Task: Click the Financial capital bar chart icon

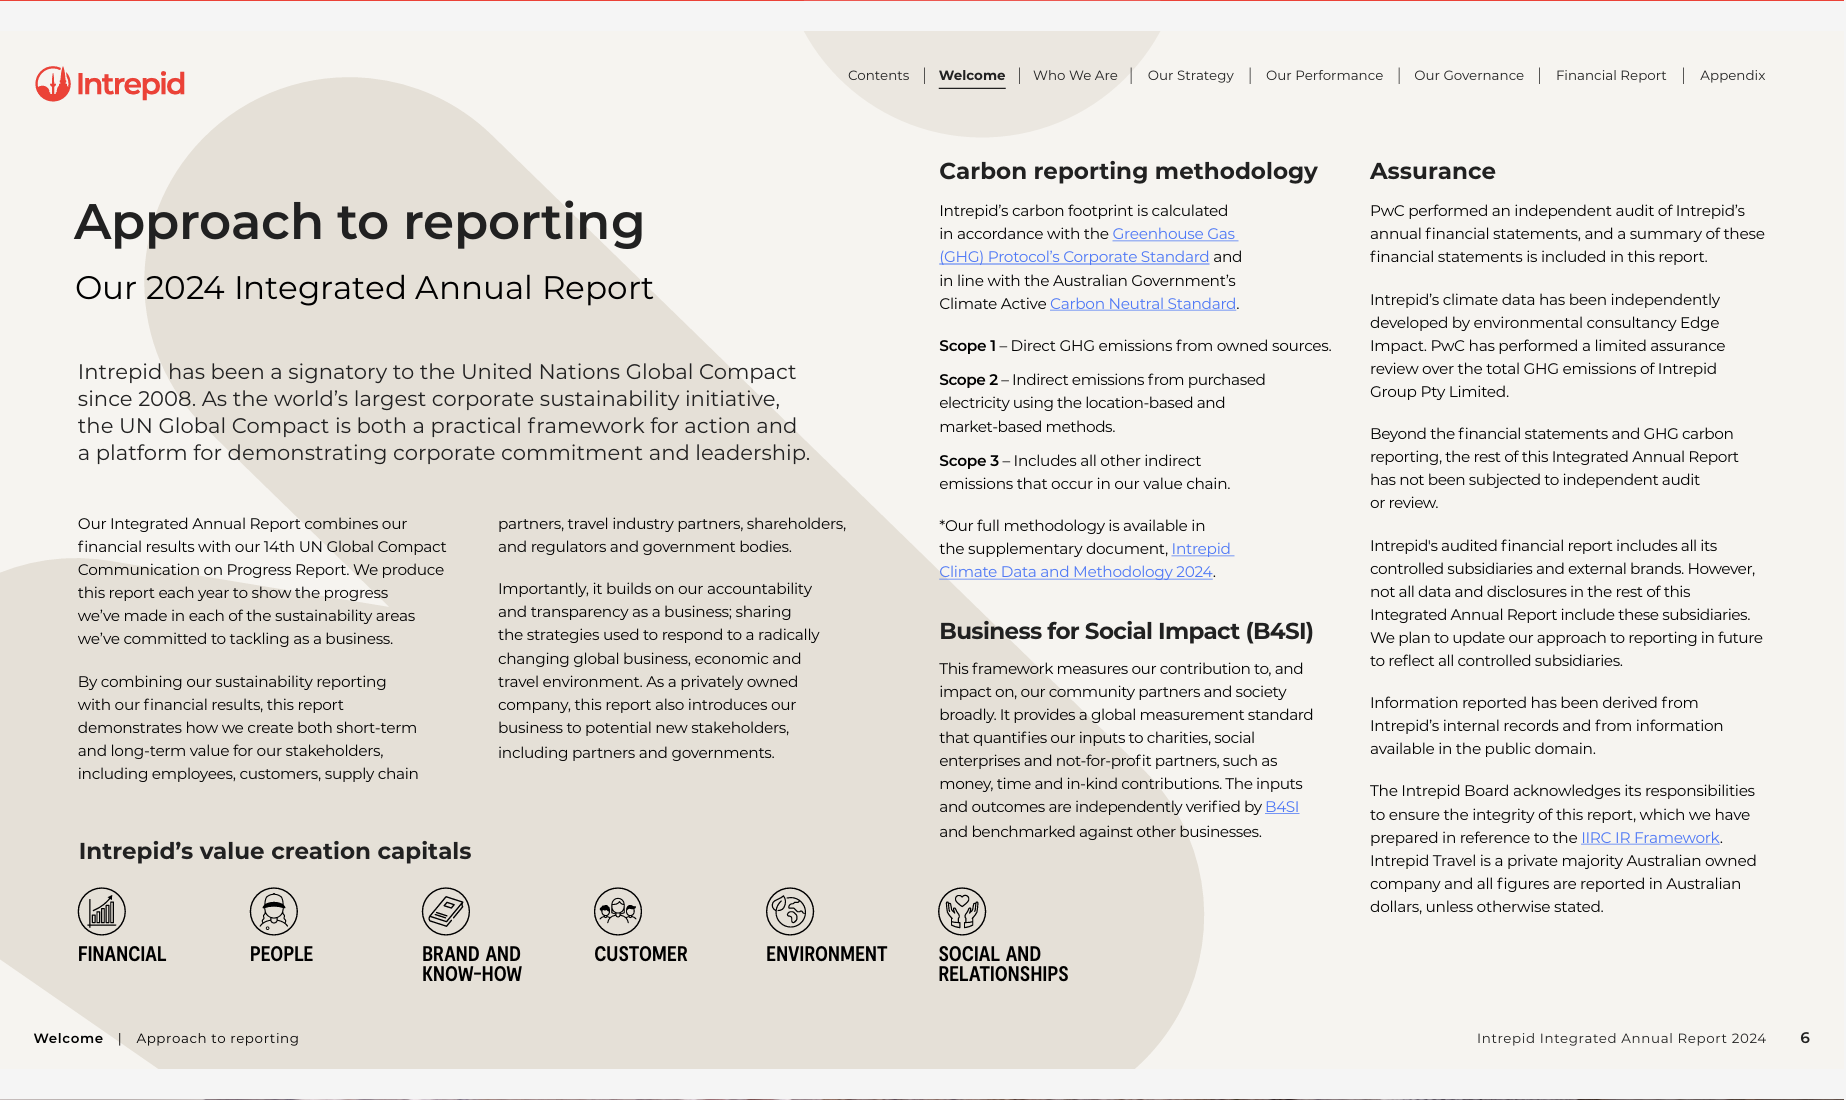Action: click(x=102, y=911)
